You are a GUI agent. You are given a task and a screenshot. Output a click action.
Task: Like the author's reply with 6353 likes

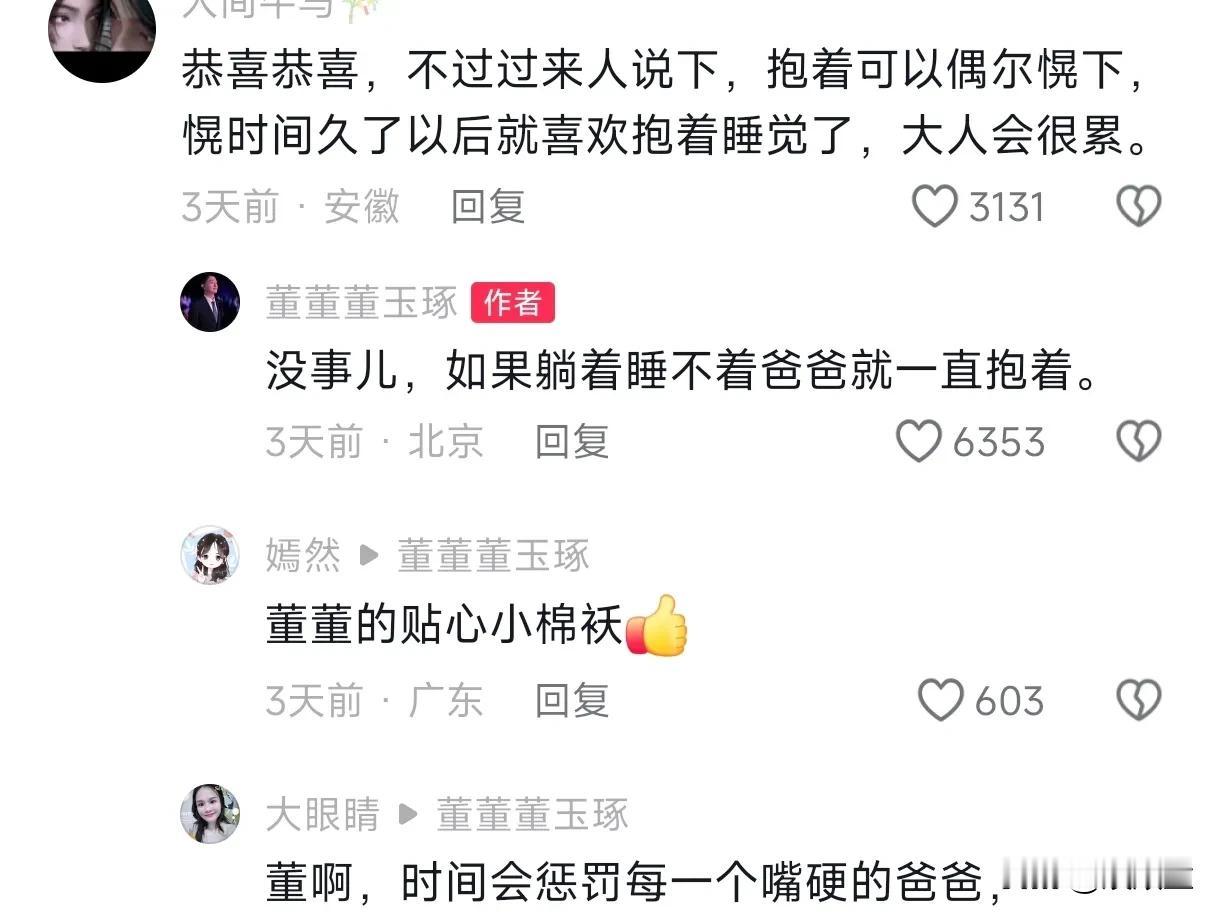[x=918, y=441]
